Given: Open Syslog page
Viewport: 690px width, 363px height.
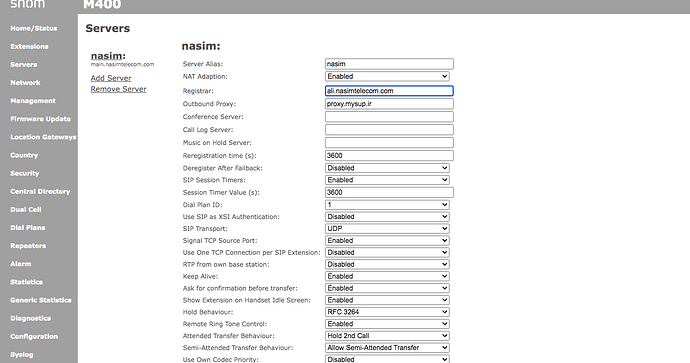Looking at the screenshot, I should tap(22, 354).
